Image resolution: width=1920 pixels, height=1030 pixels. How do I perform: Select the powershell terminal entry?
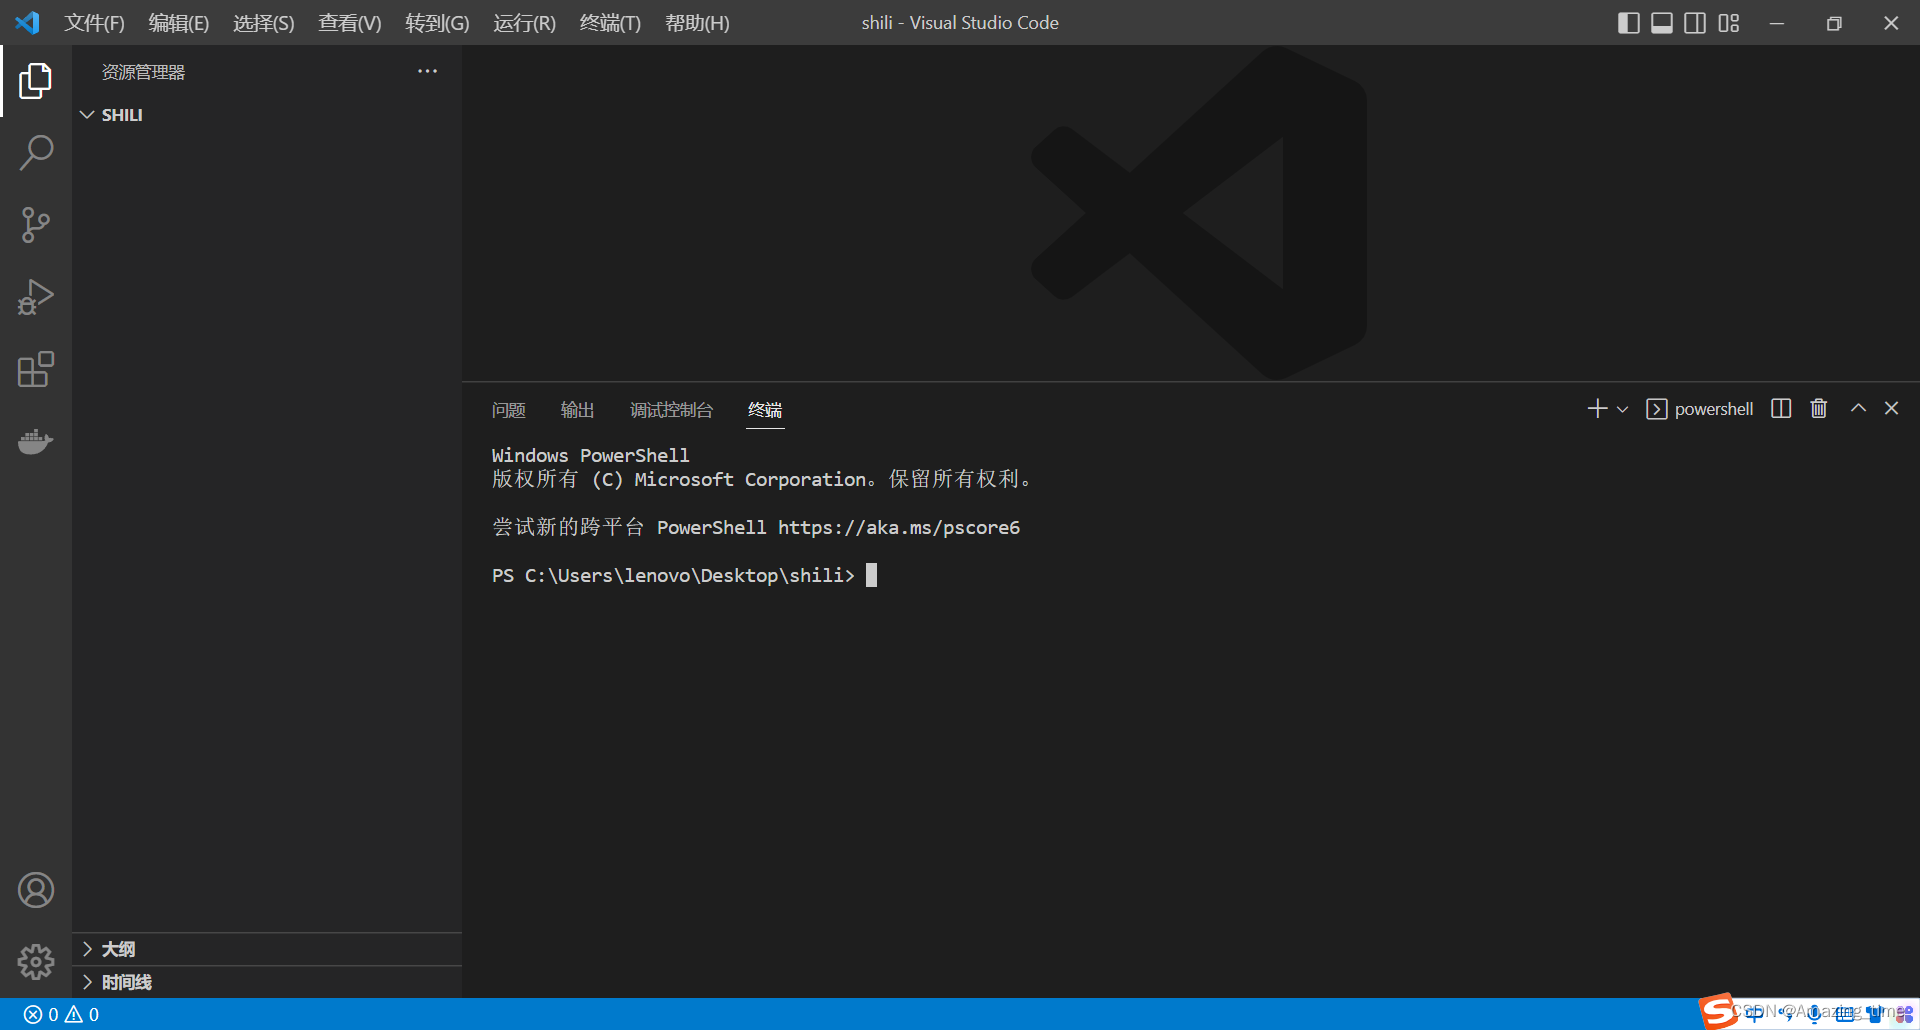point(1699,409)
